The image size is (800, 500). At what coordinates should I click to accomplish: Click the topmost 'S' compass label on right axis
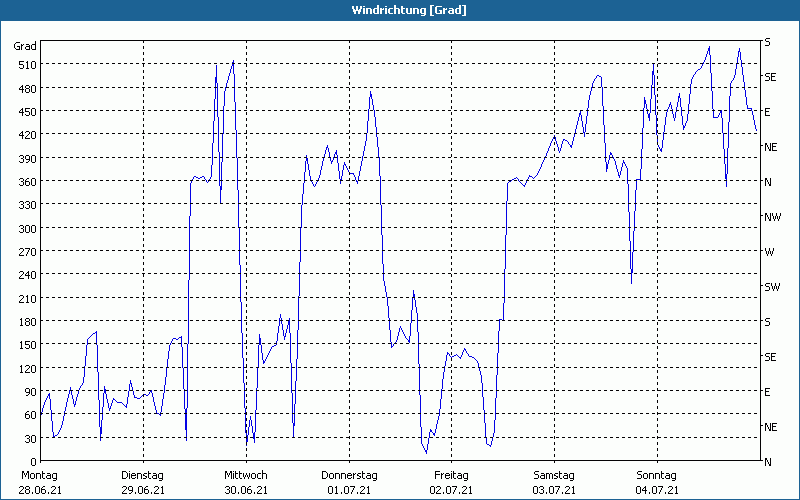(x=767, y=42)
